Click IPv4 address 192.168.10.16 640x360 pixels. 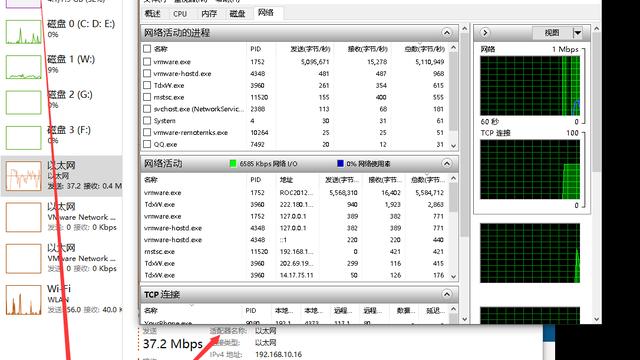[x=279, y=354]
